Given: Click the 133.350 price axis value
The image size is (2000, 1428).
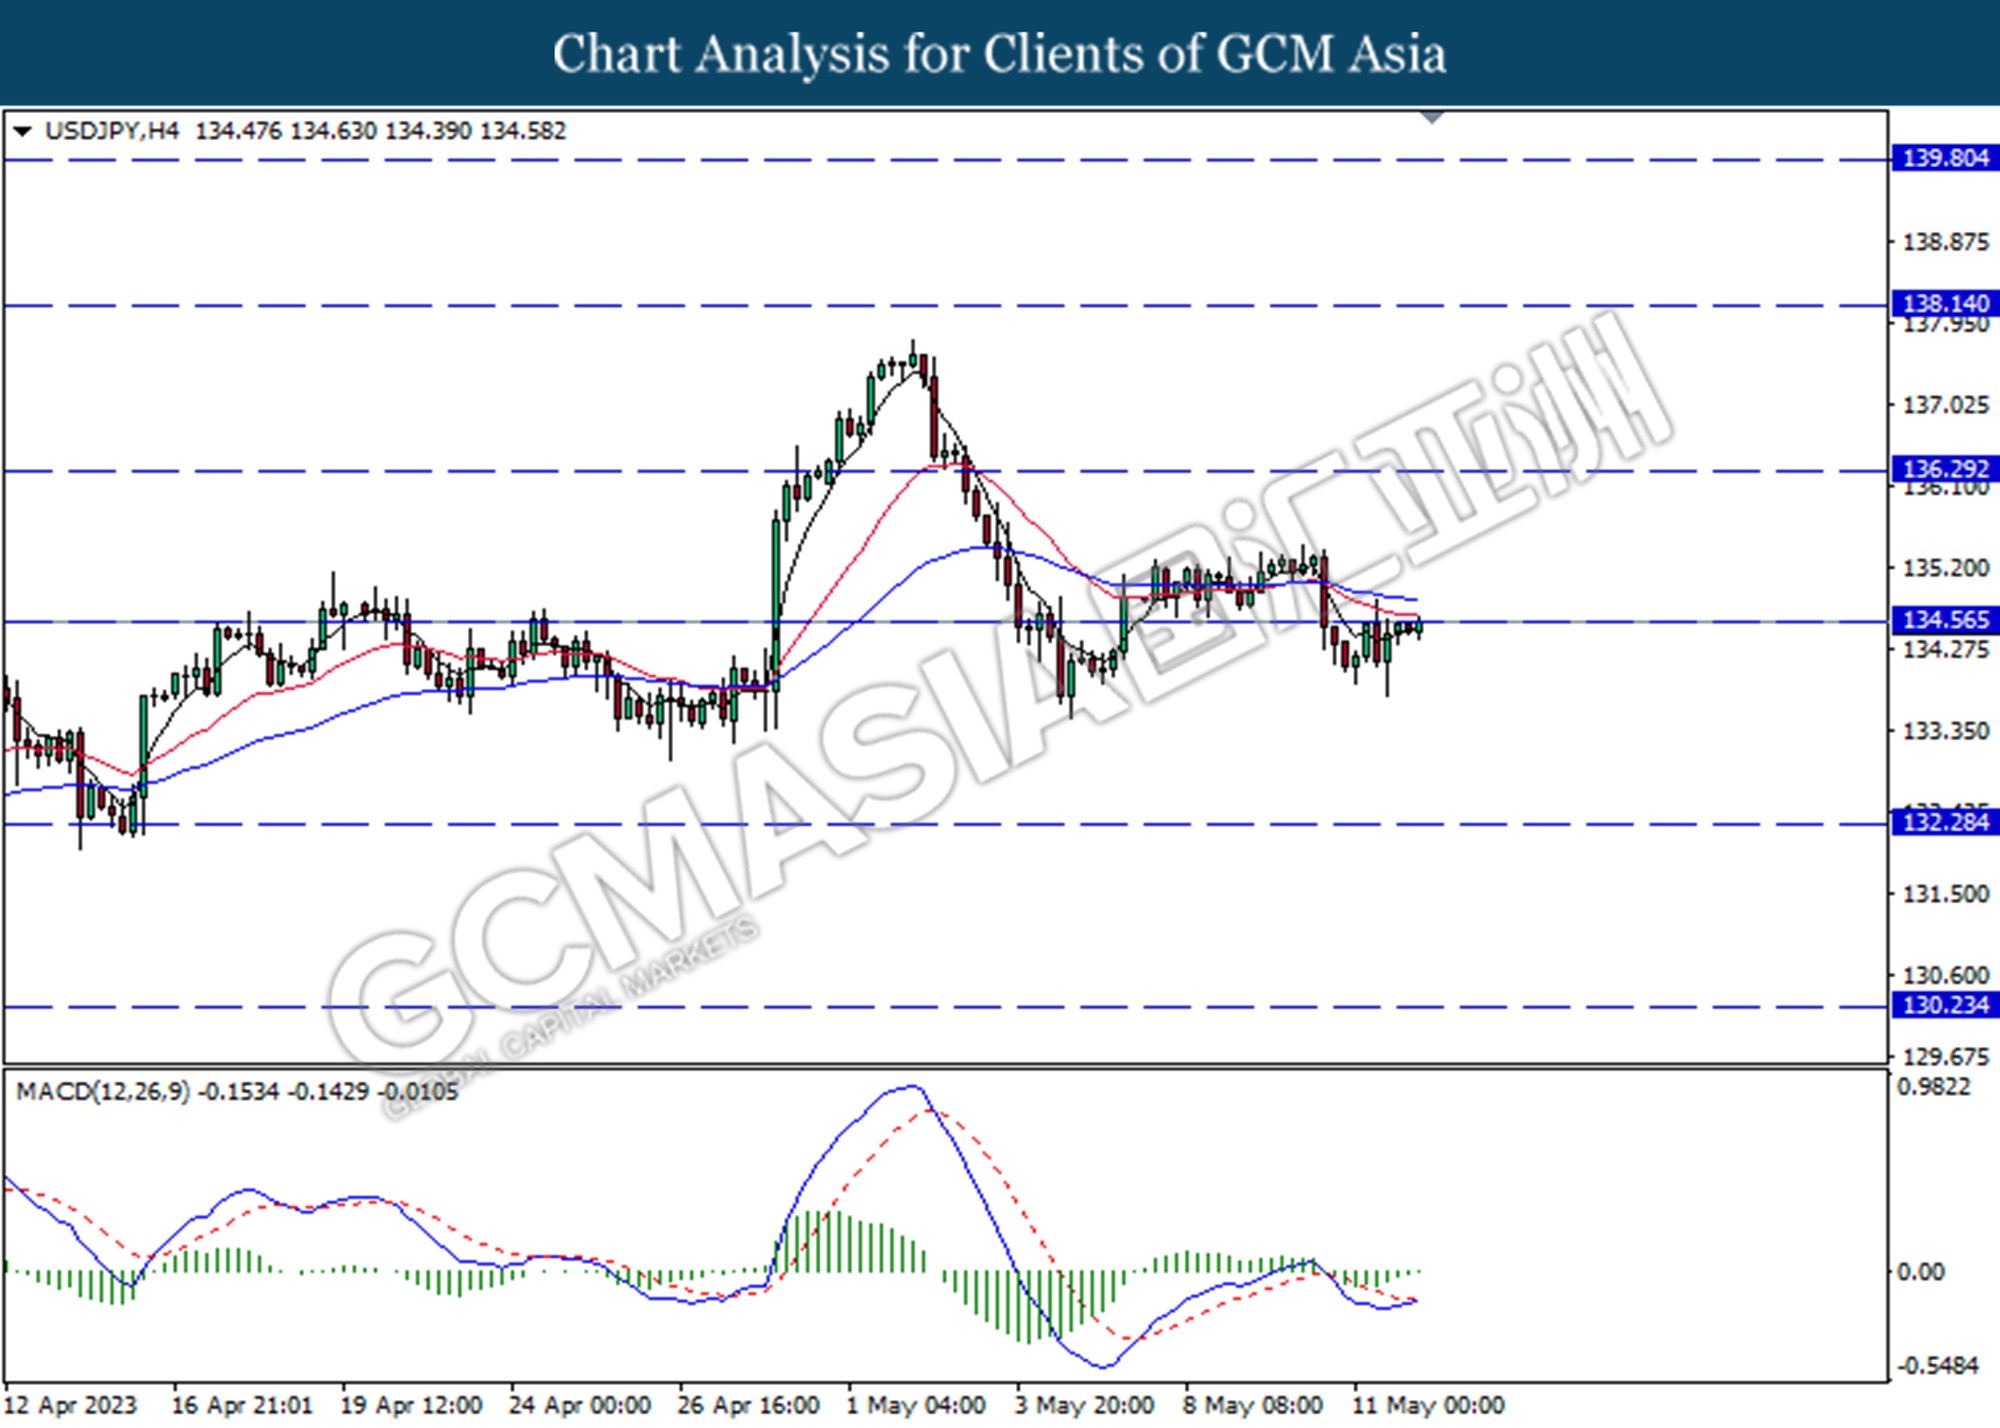Looking at the screenshot, I should (1945, 731).
